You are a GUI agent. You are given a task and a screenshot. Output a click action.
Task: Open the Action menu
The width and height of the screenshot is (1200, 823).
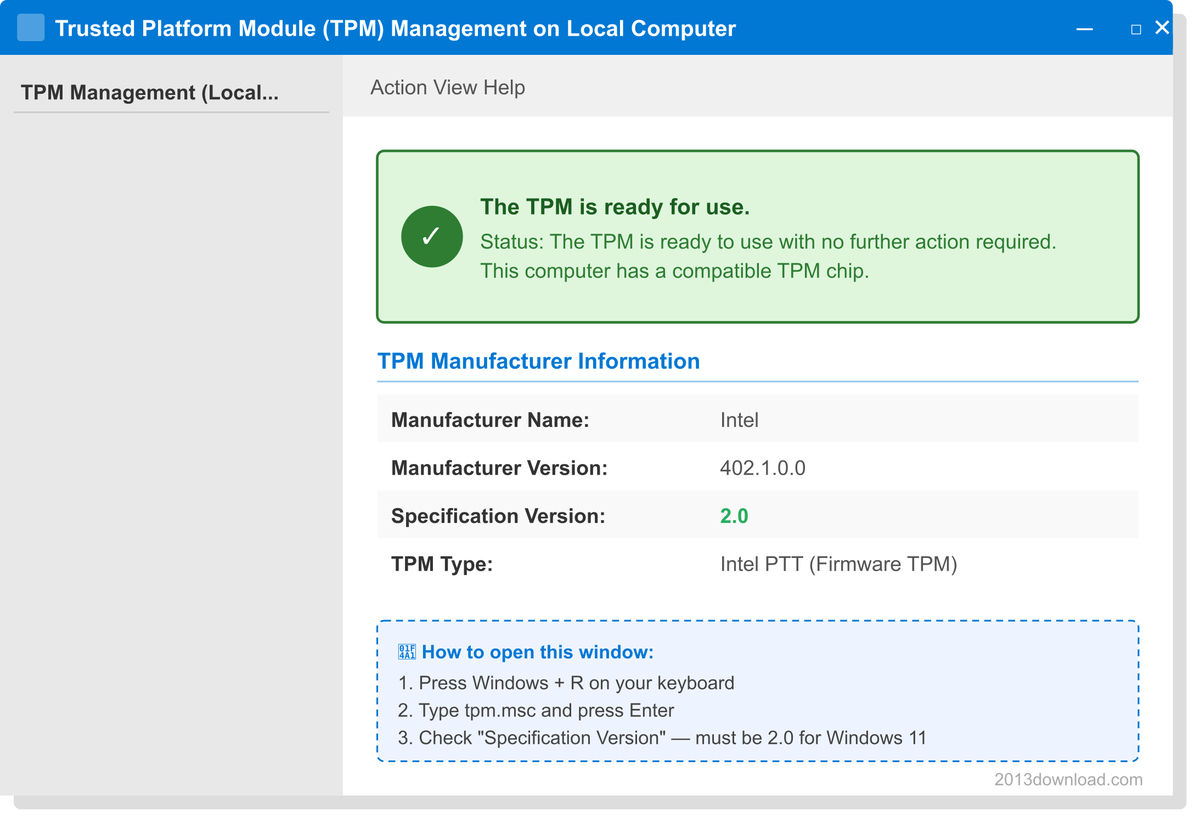pos(398,88)
